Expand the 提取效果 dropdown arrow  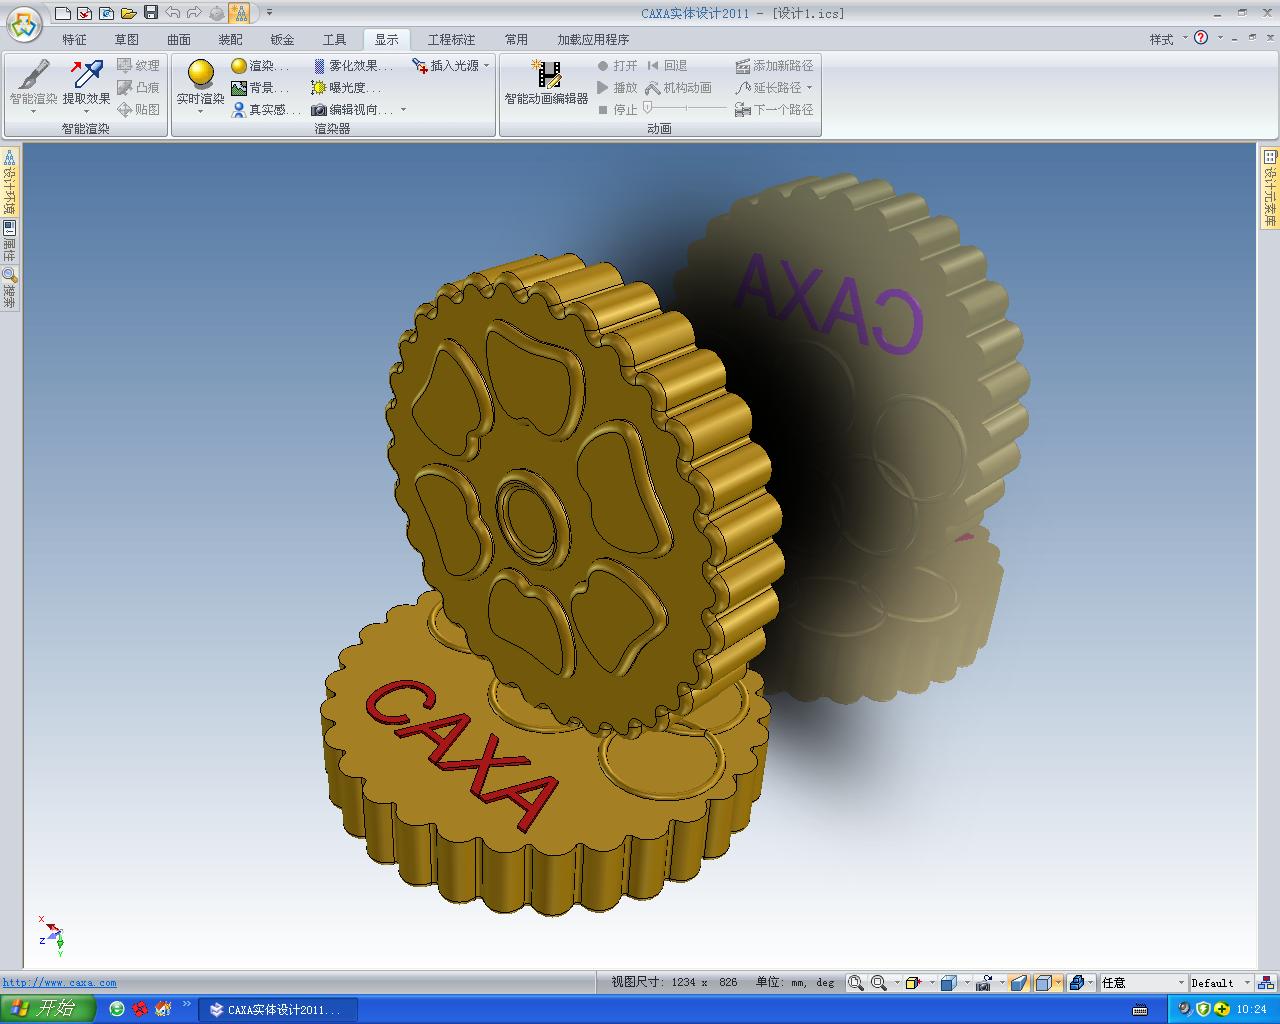coord(87,112)
